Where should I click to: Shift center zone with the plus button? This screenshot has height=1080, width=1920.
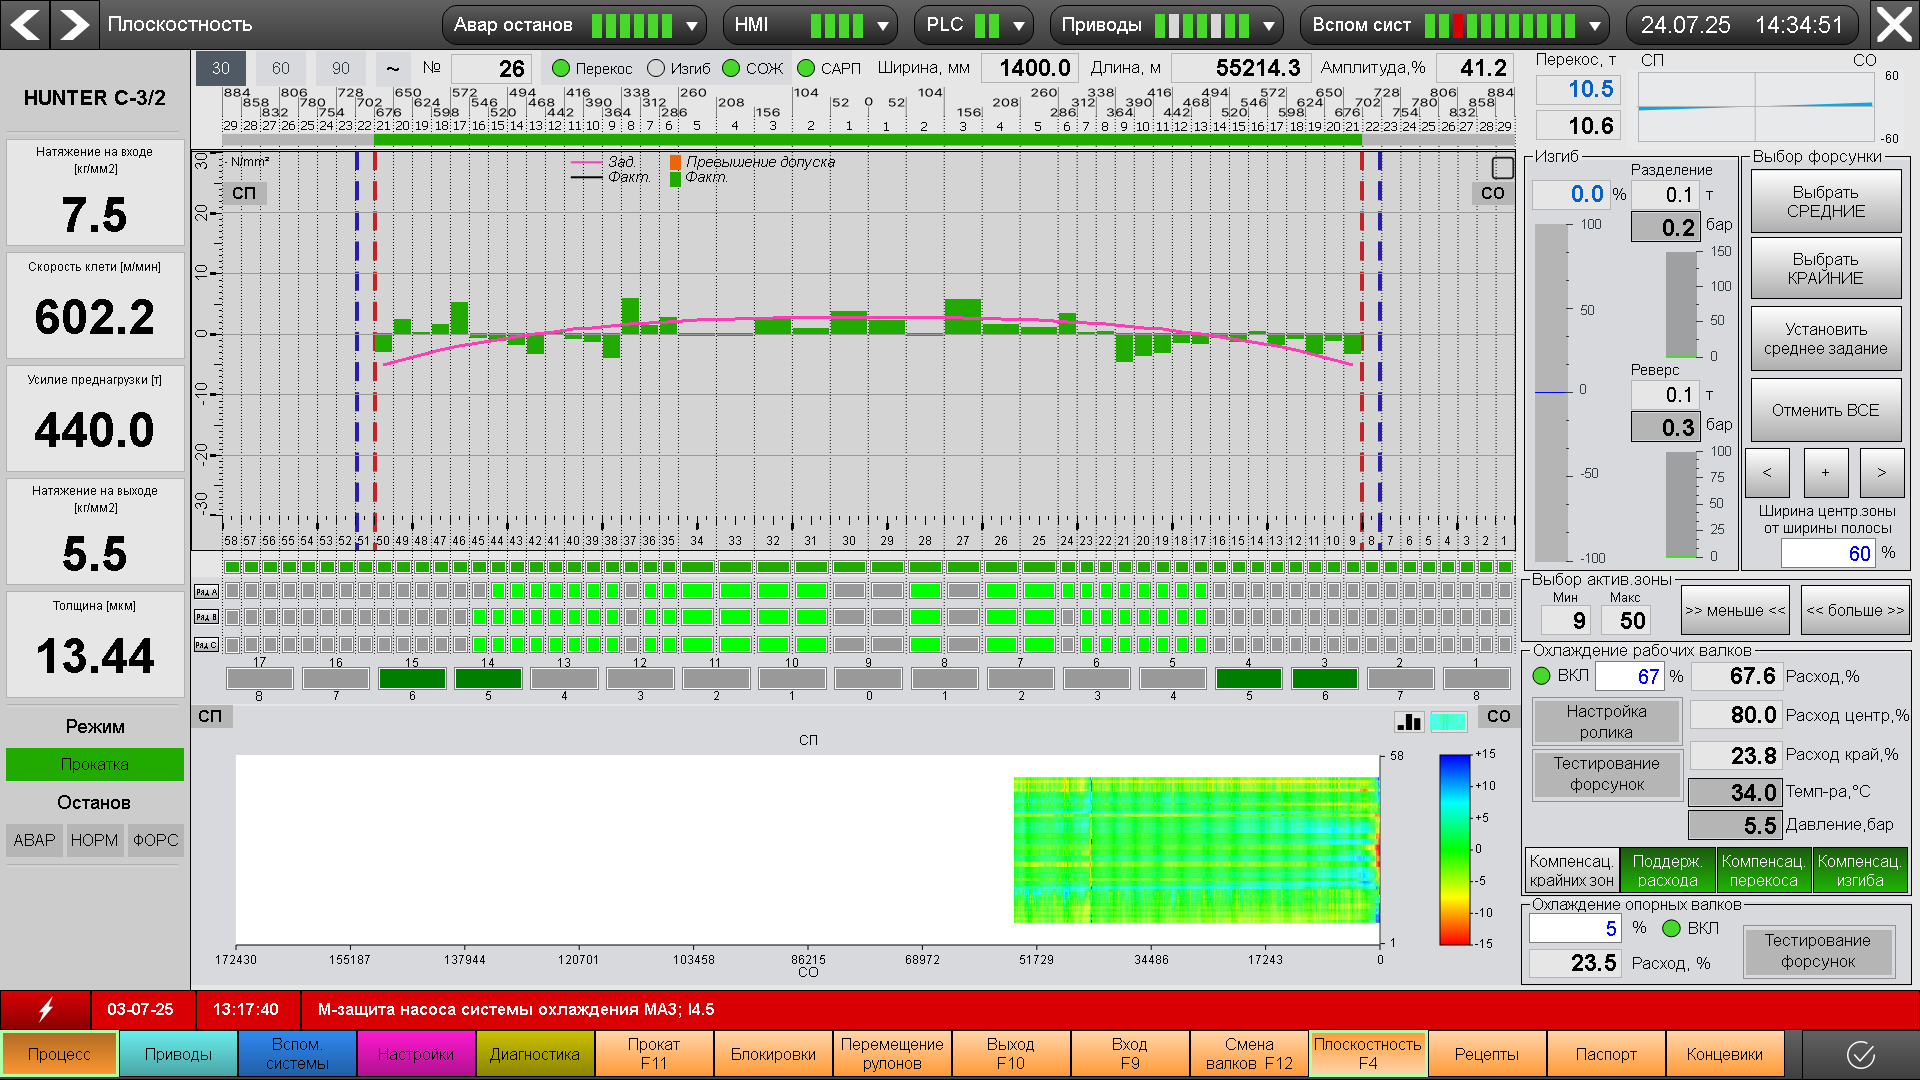click(x=1825, y=473)
